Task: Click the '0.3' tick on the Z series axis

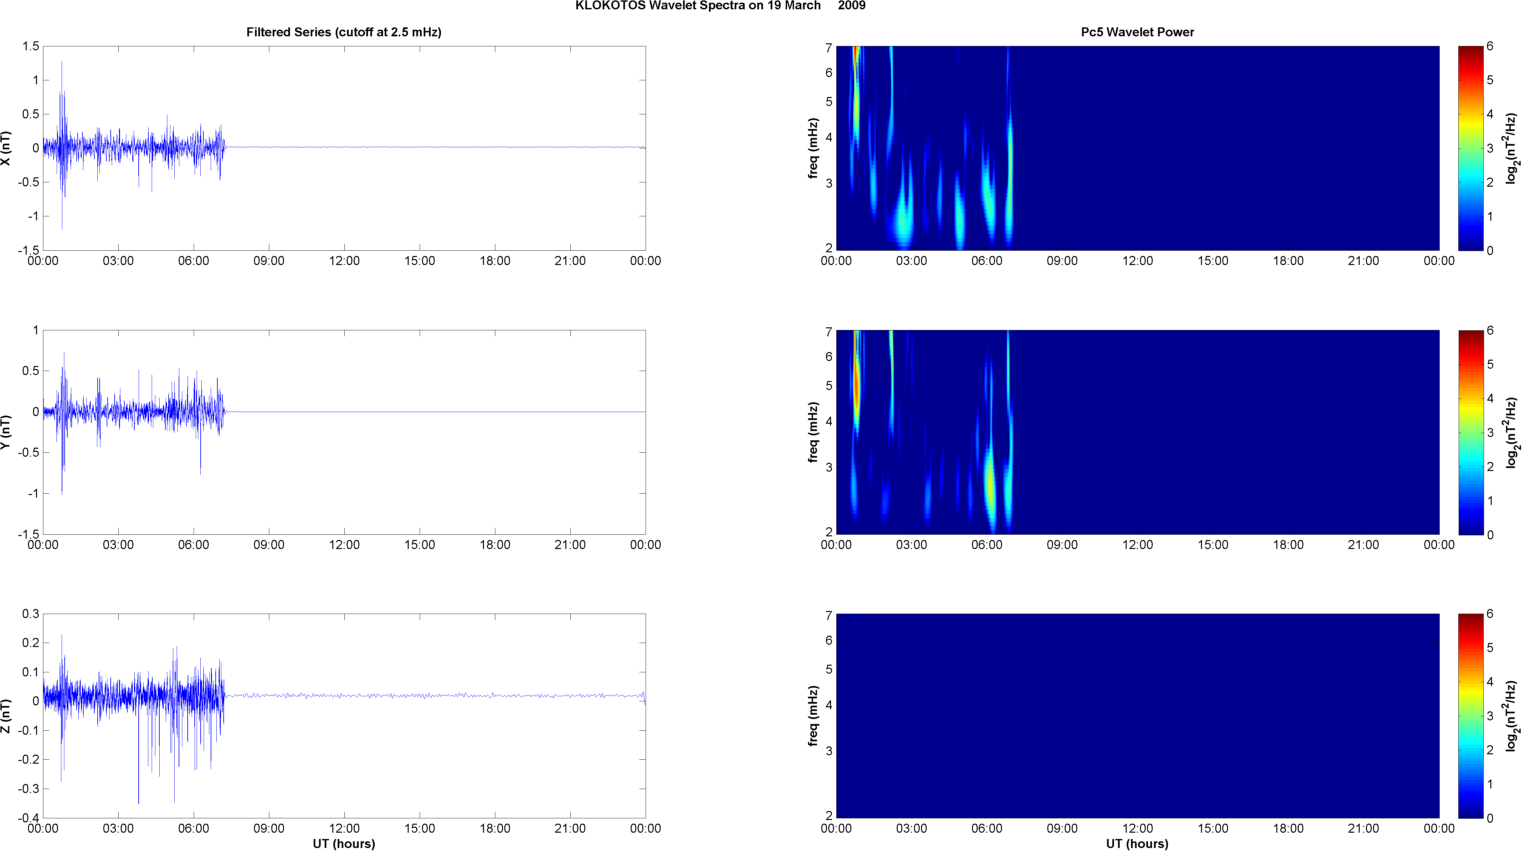Action: [x=30, y=614]
